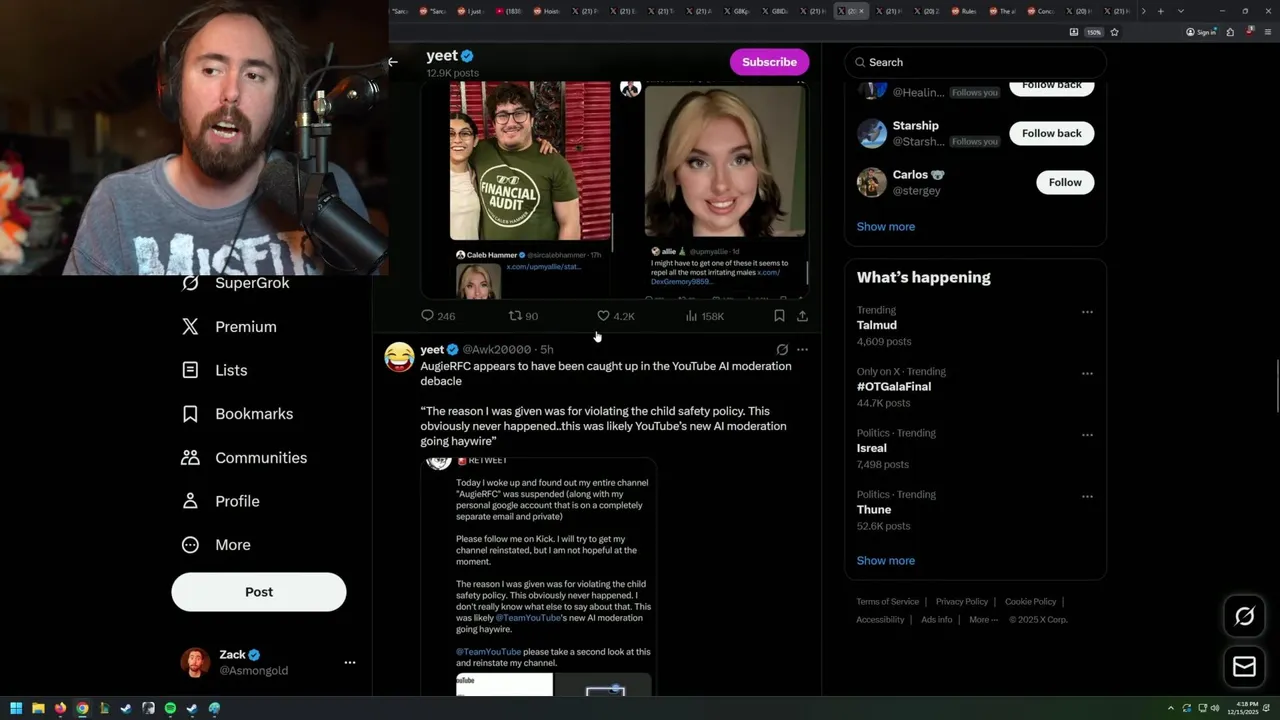Open the Privacy Policy footer link
1280x720 pixels.
(962, 602)
